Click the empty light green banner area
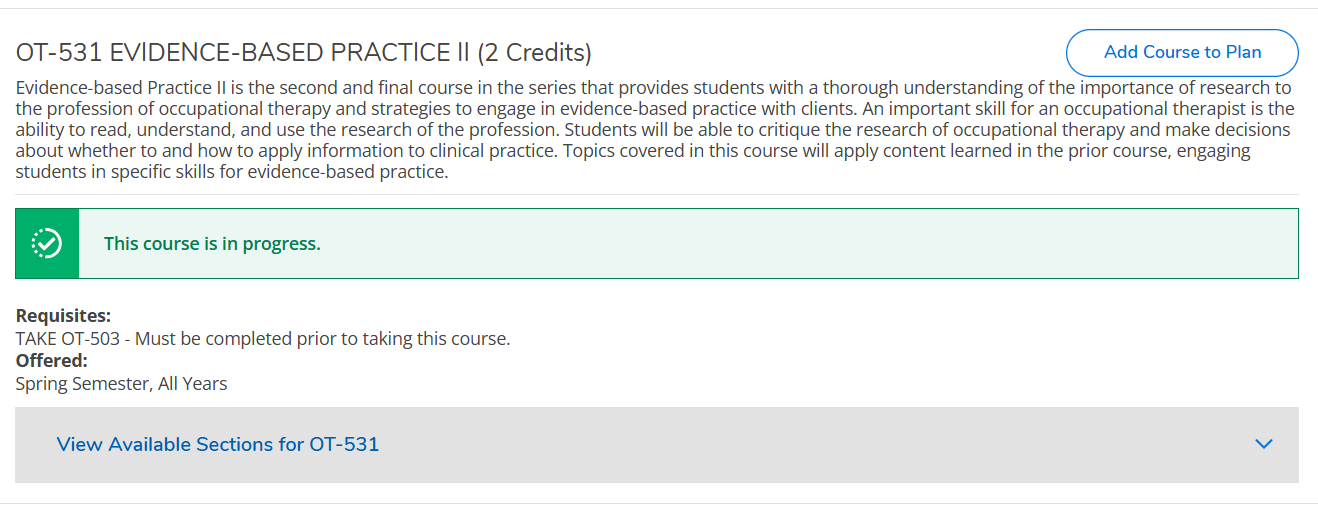The height and width of the screenshot is (505, 1318). coord(800,243)
